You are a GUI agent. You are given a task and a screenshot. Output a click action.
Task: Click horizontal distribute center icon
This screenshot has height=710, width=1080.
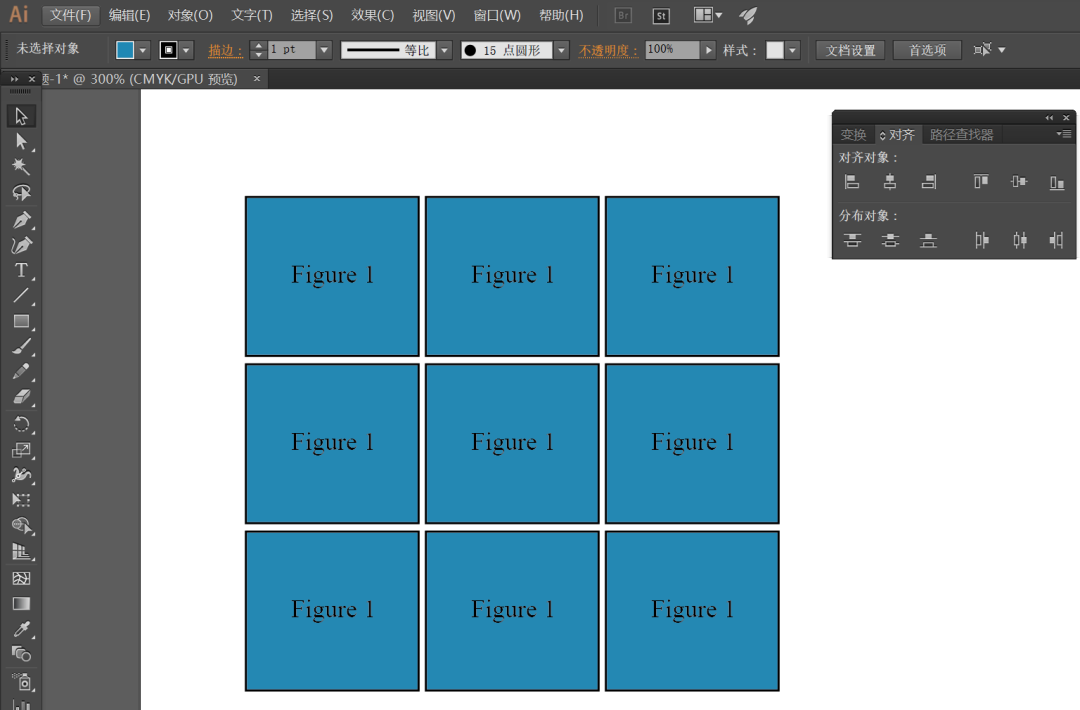point(1019,240)
